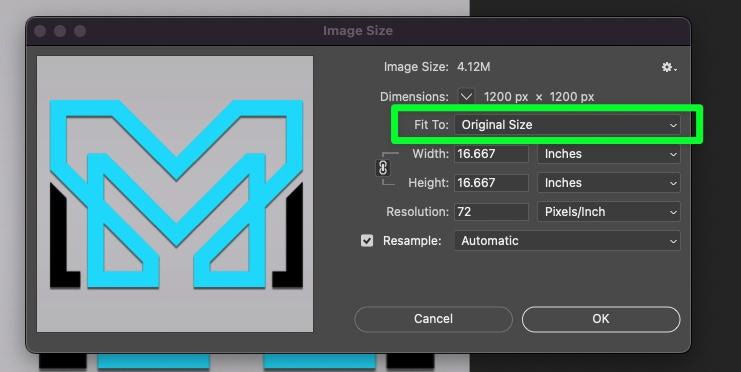The height and width of the screenshot is (372, 741).
Task: Click the Height value field
Action: [491, 183]
